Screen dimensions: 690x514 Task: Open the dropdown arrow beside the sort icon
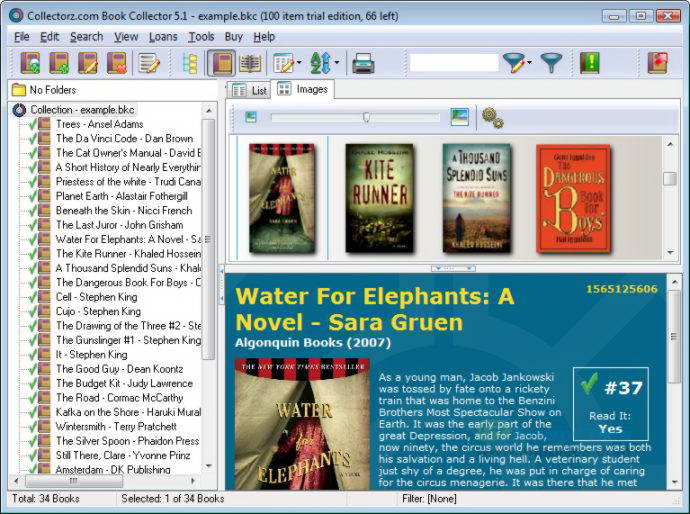pyautogui.click(x=337, y=62)
